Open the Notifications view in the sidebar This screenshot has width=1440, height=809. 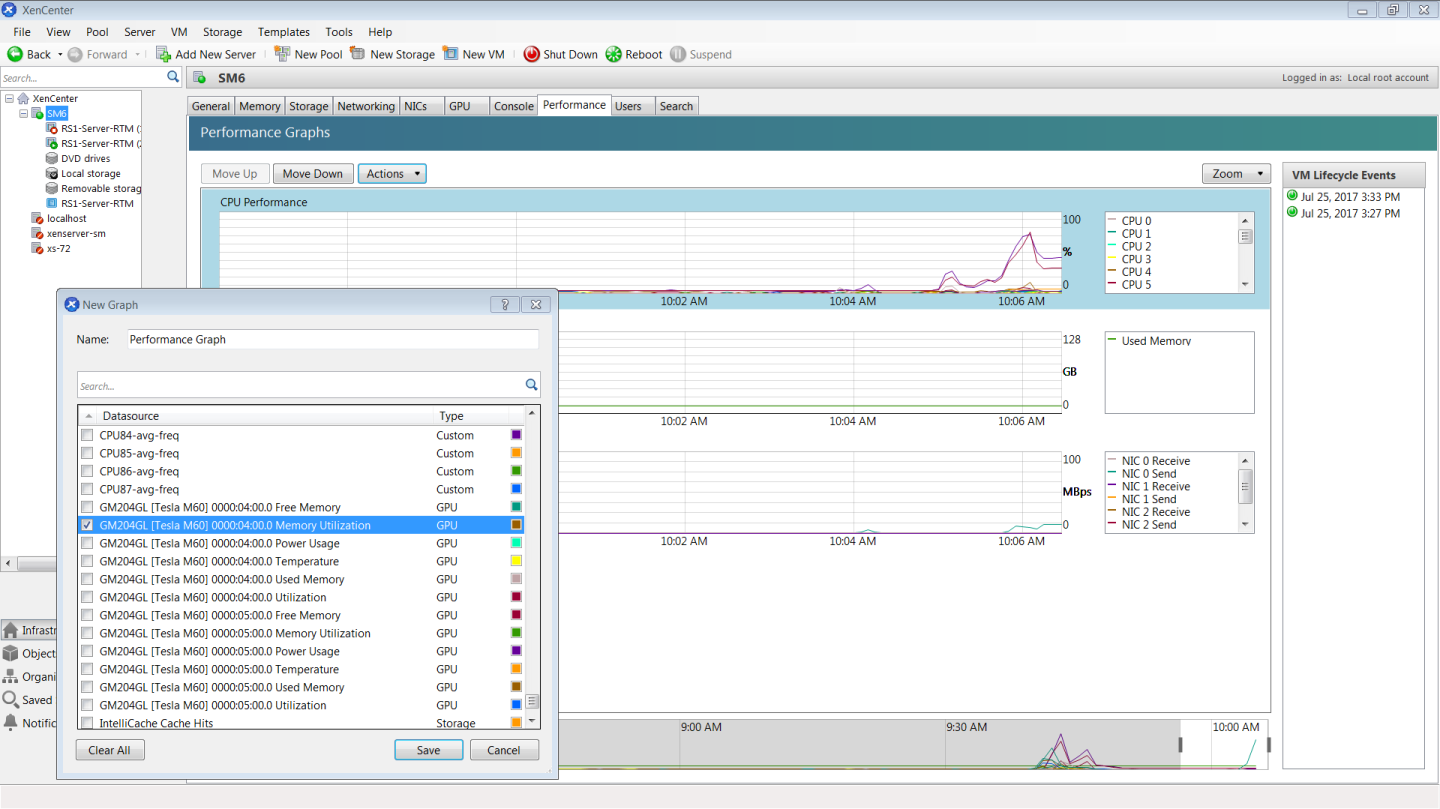pos(30,723)
